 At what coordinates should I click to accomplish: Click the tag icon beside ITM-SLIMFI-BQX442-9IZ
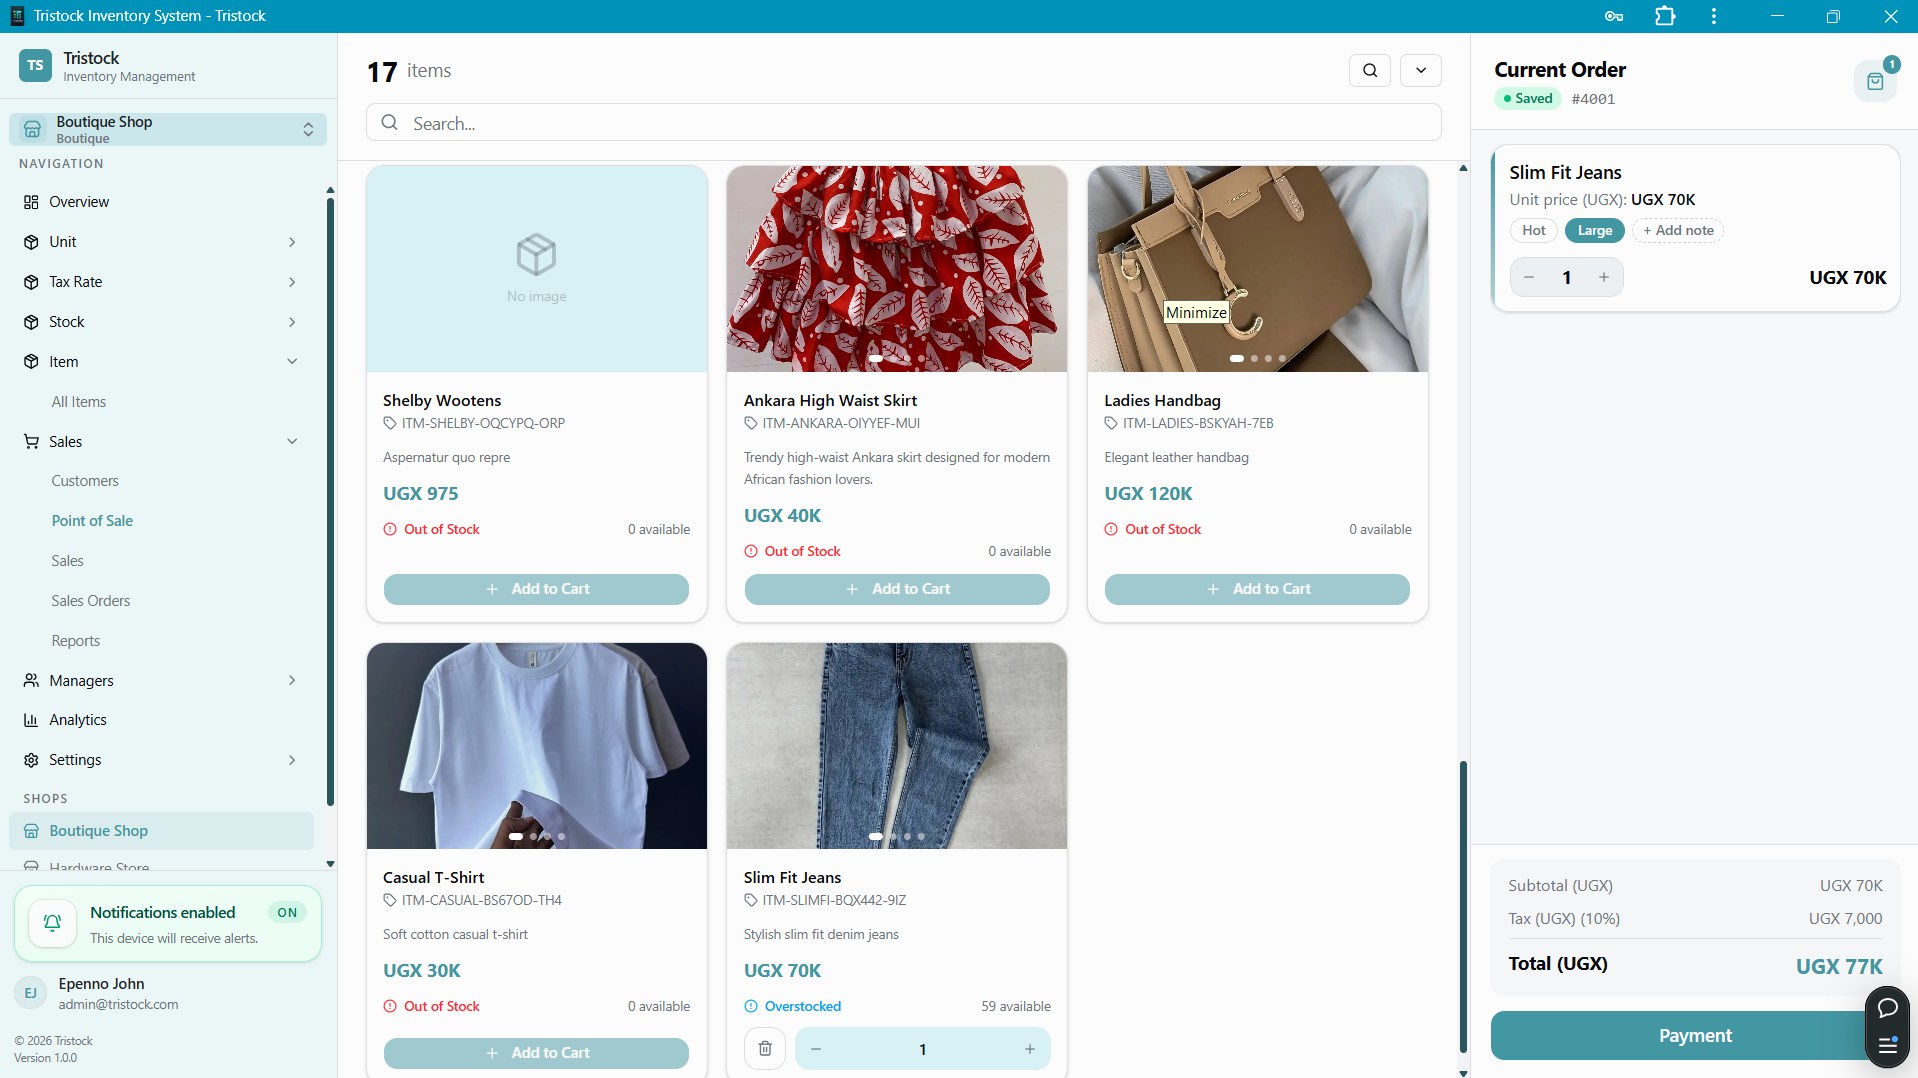(750, 901)
